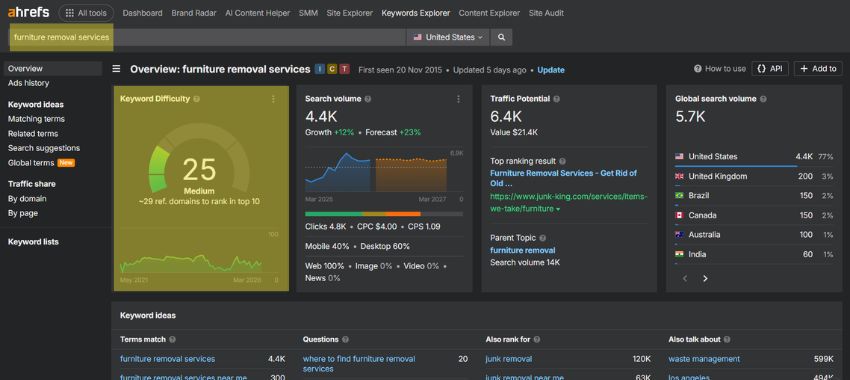The image size is (850, 380).
Task: Click the Global search volume help icon
Action: [763, 99]
